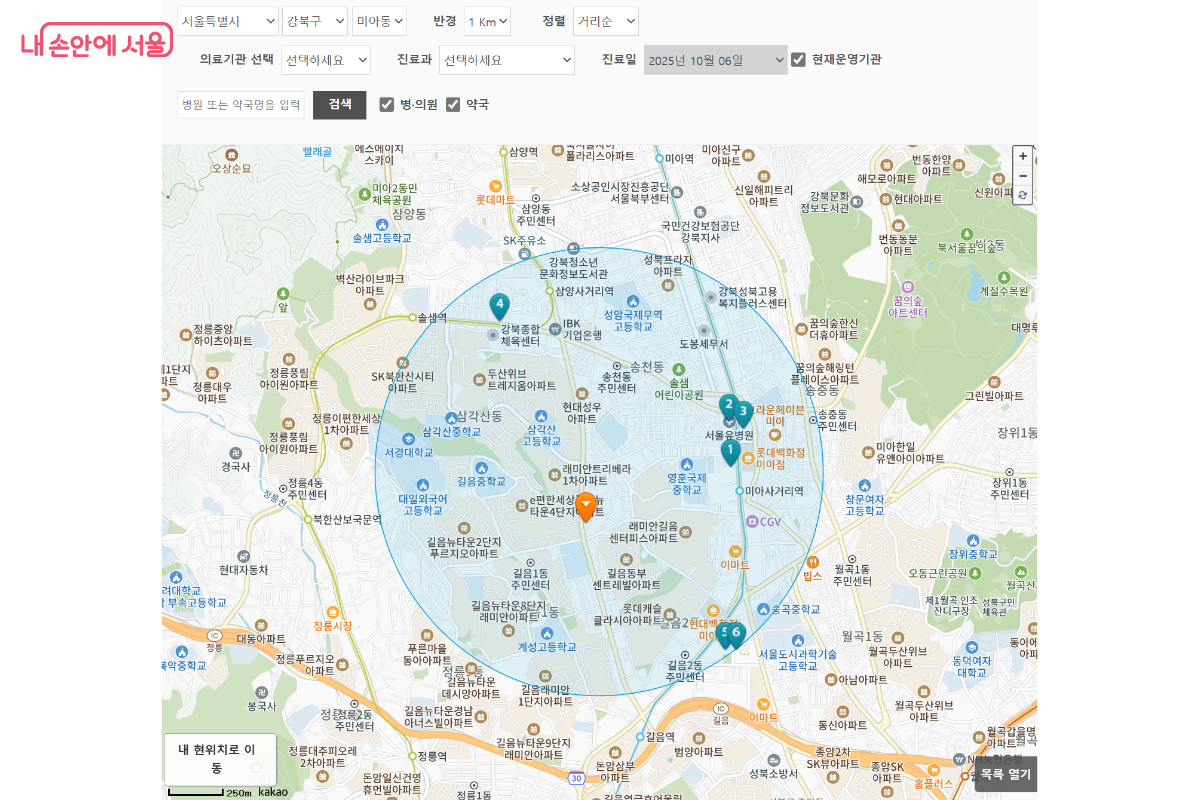Expand the 강북구 district dropdown
The height and width of the screenshot is (800, 1200).
315,21
